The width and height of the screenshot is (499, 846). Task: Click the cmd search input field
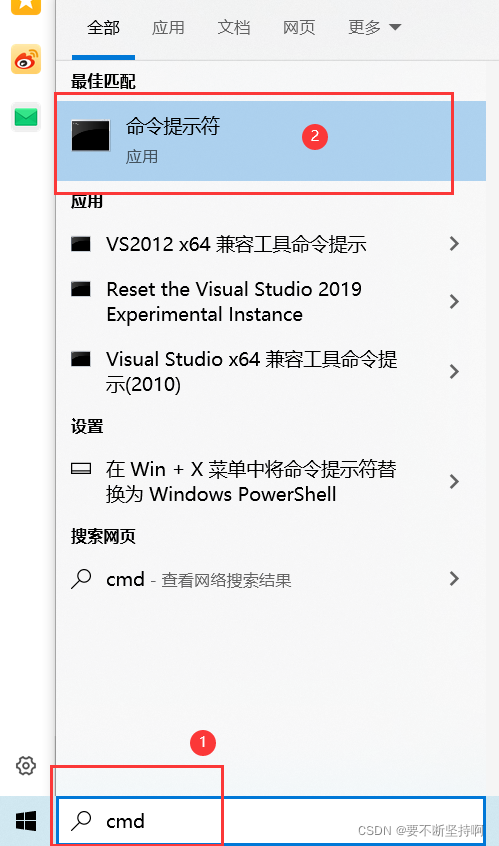click(271, 821)
